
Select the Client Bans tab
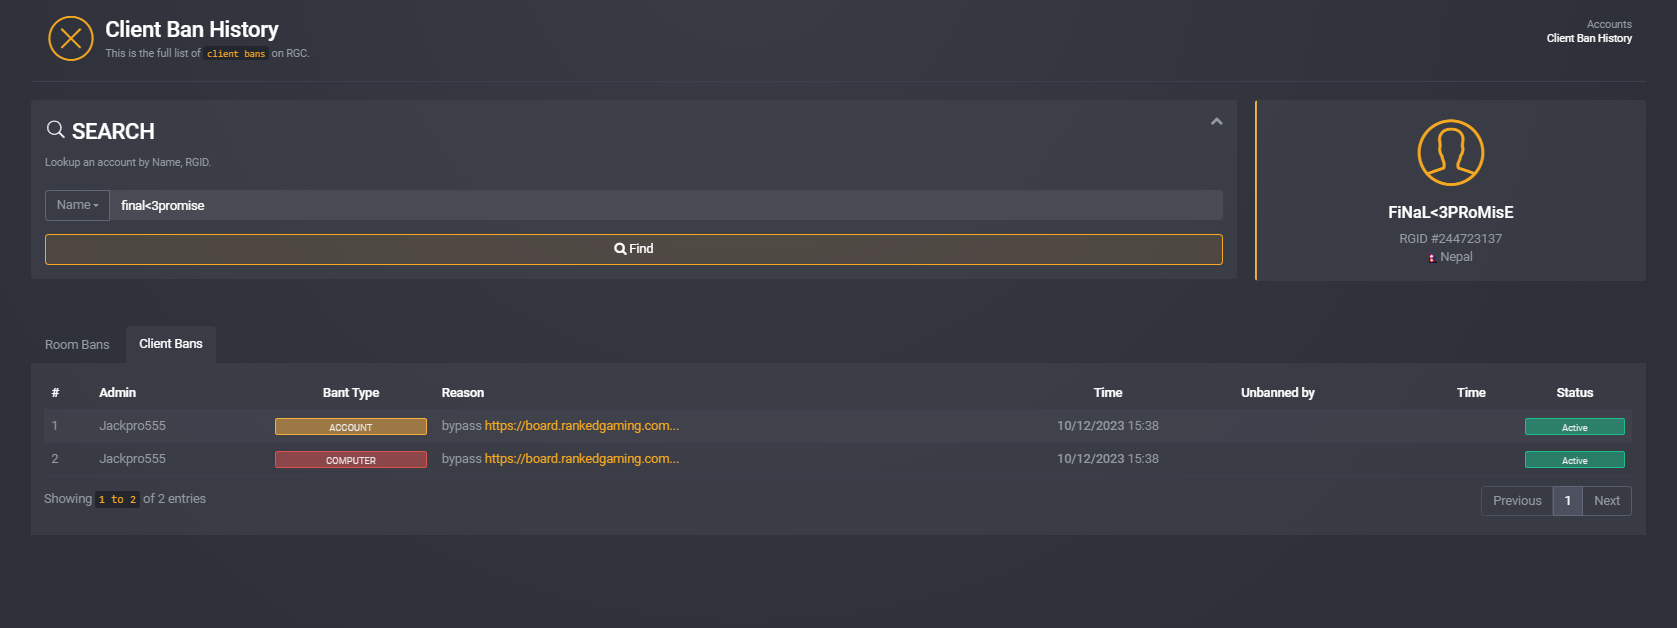coord(171,344)
